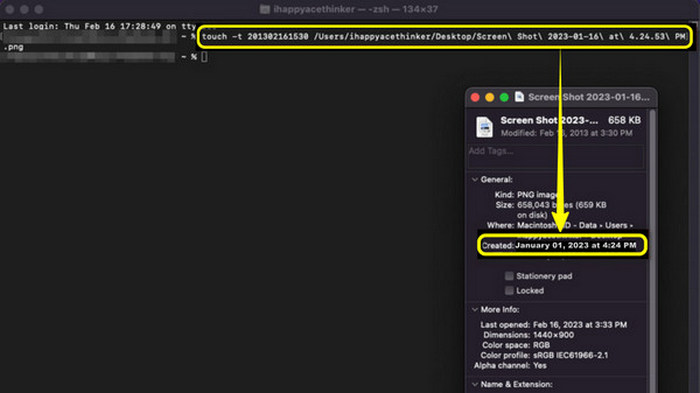
Task: Click the Last login line in Terminal
Action: coord(99,26)
